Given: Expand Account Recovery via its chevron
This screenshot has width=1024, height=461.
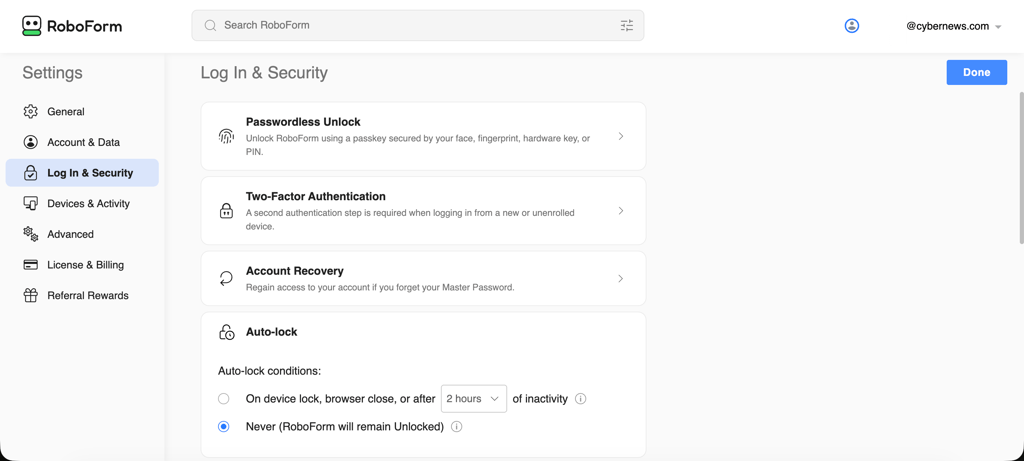Looking at the screenshot, I should tap(621, 279).
